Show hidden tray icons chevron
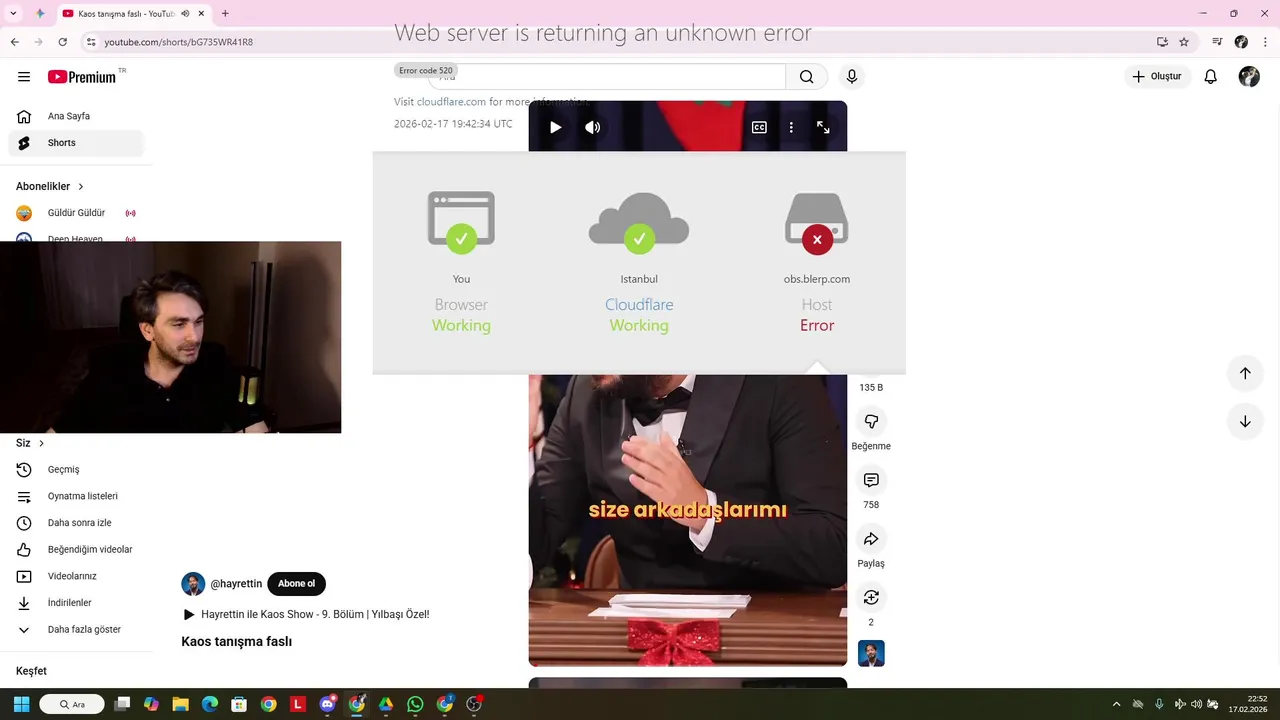Image resolution: width=1280 pixels, height=720 pixels. (x=1116, y=704)
